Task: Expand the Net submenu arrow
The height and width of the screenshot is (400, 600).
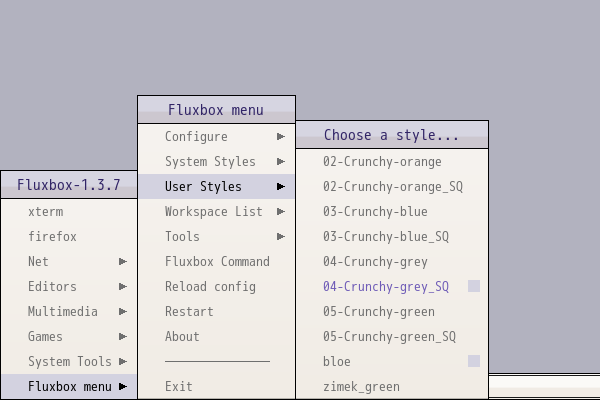Action: [x=123, y=261]
